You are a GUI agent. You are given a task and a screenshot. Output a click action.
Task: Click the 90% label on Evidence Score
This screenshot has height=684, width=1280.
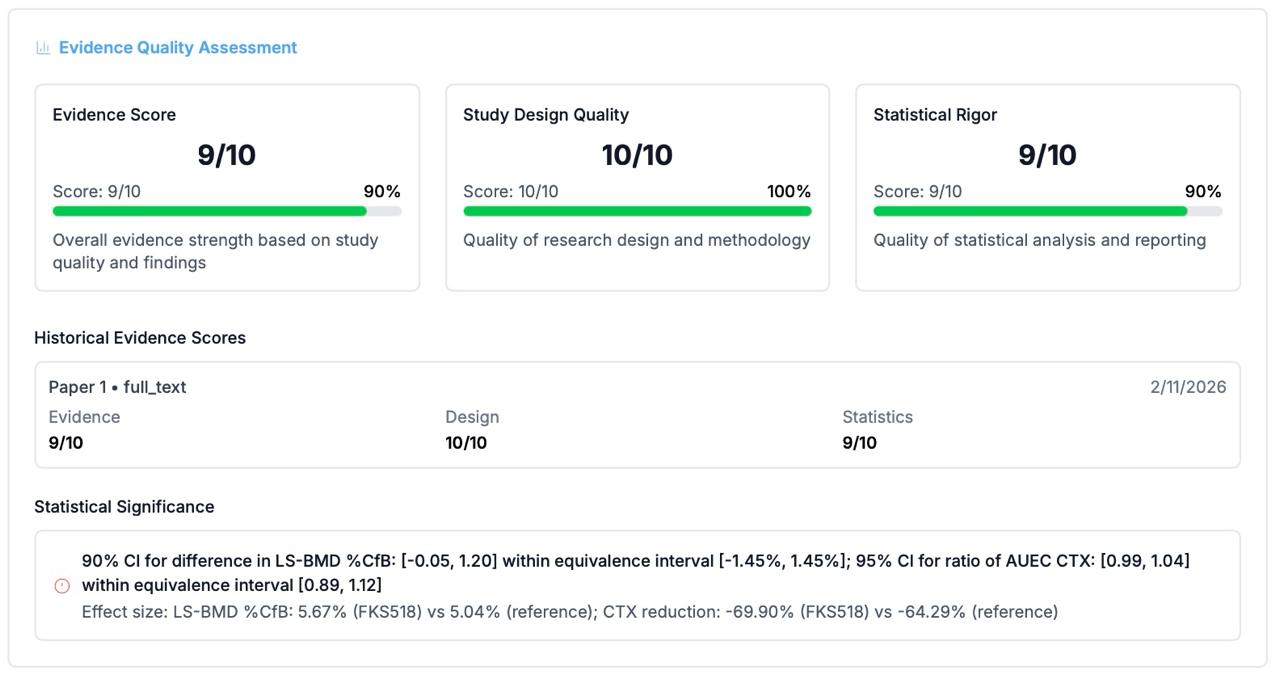pyautogui.click(x=383, y=191)
